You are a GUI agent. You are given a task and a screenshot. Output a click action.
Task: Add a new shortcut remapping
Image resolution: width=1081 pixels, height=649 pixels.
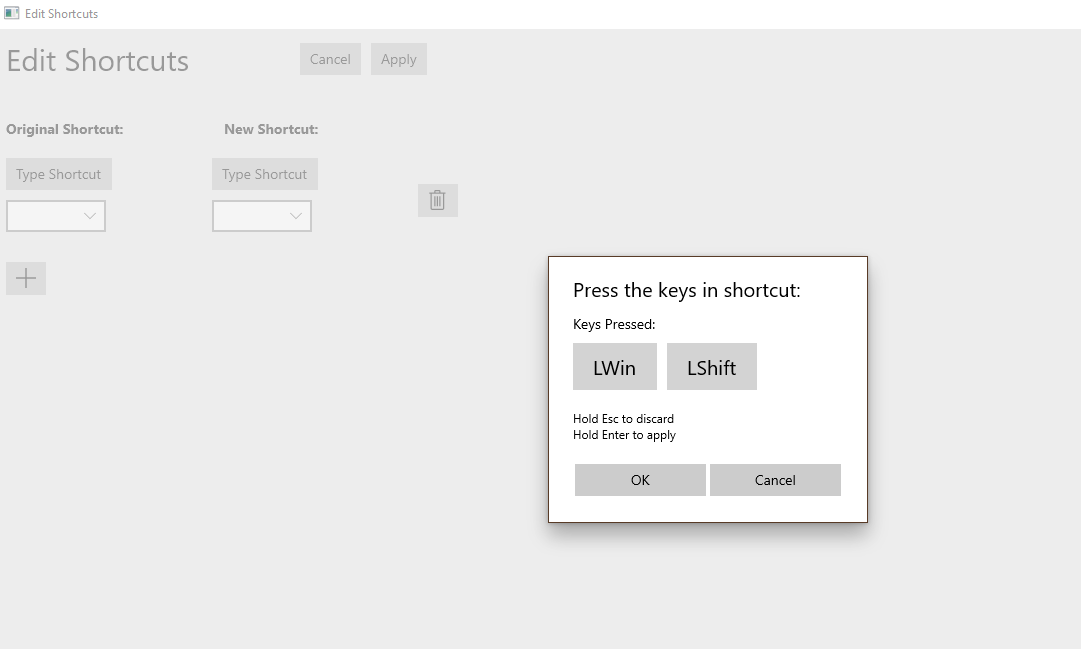tap(25, 278)
